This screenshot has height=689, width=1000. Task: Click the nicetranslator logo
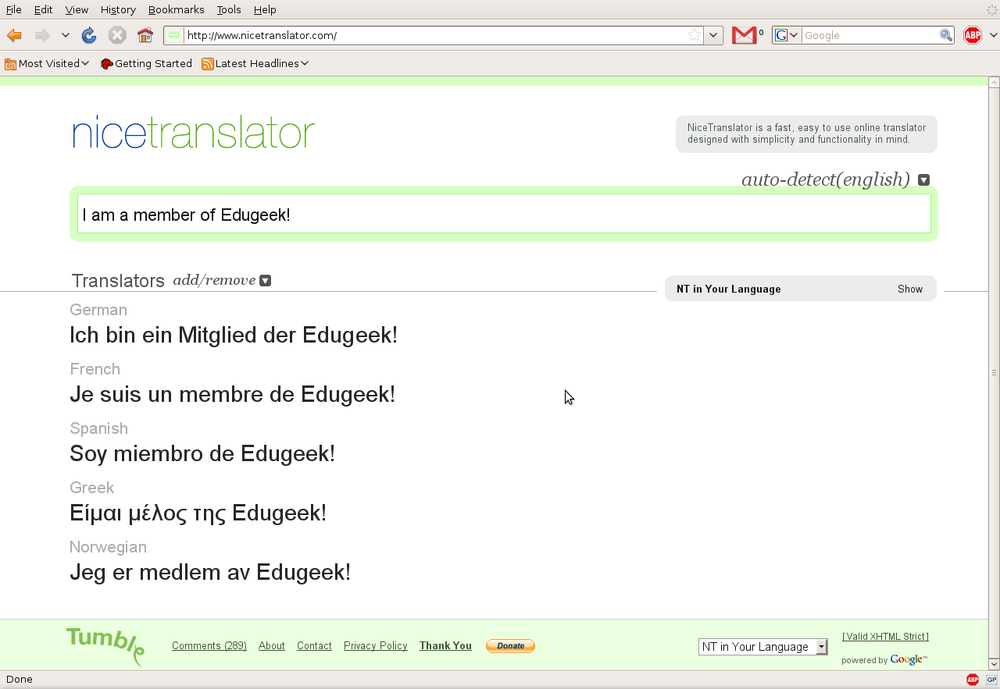[x=193, y=132]
